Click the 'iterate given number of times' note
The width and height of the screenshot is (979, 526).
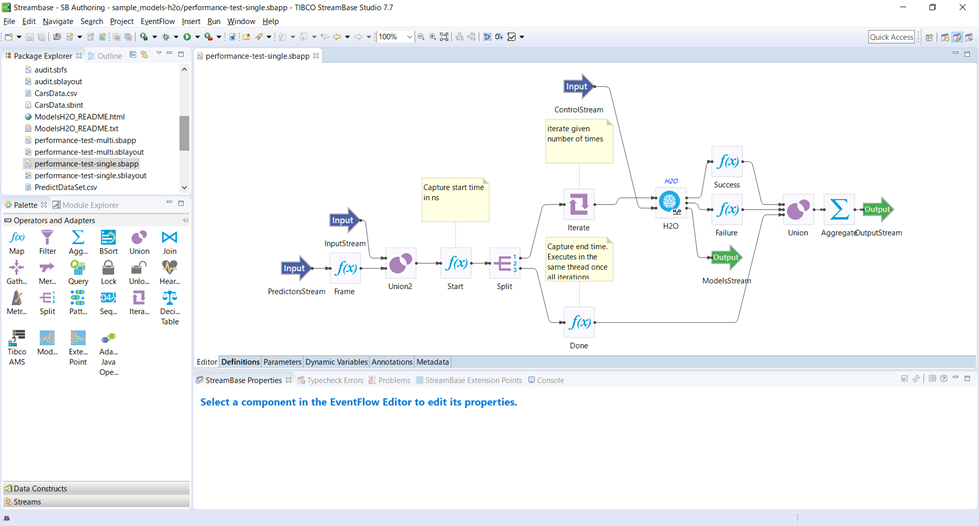pyautogui.click(x=579, y=141)
